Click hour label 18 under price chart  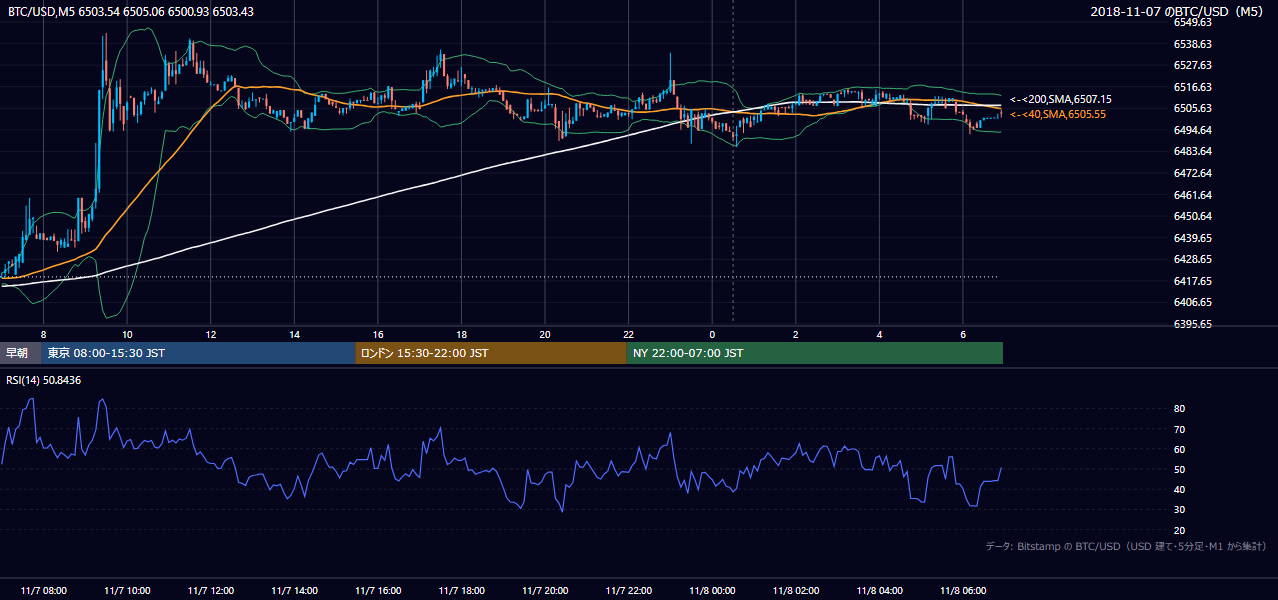[x=461, y=334]
